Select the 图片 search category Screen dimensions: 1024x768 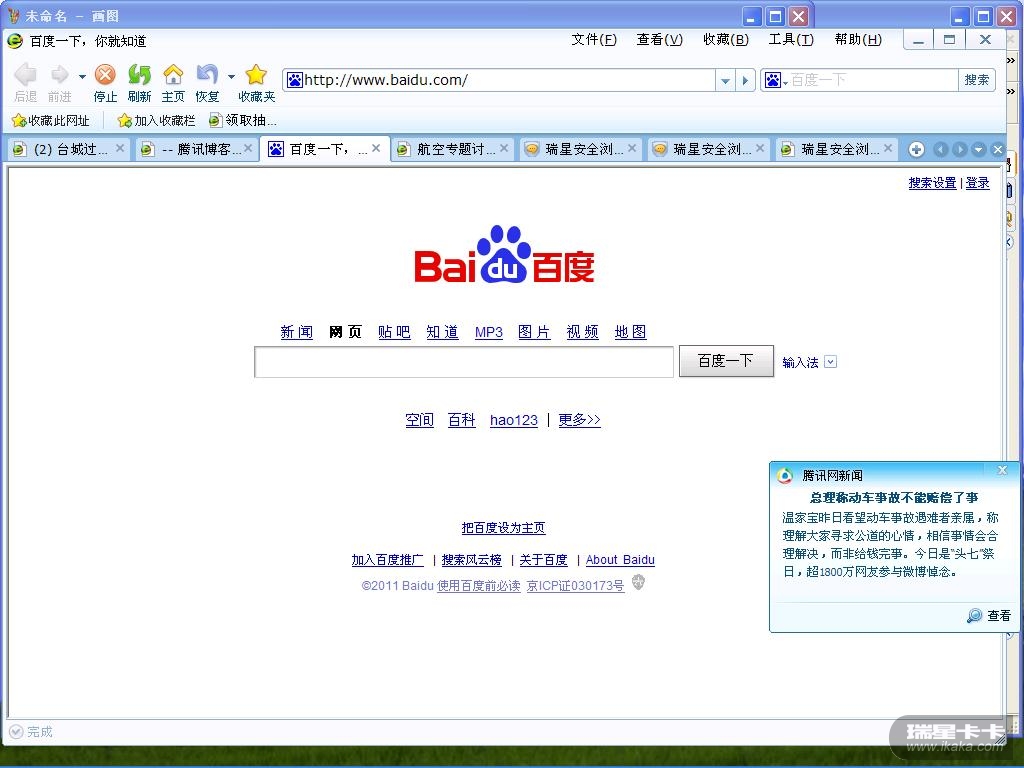tap(534, 332)
